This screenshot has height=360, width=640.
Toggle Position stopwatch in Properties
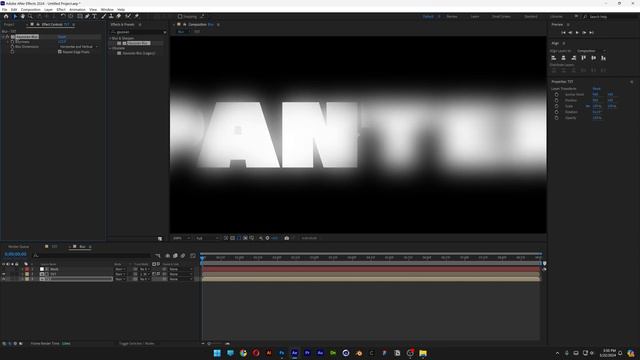point(556,100)
